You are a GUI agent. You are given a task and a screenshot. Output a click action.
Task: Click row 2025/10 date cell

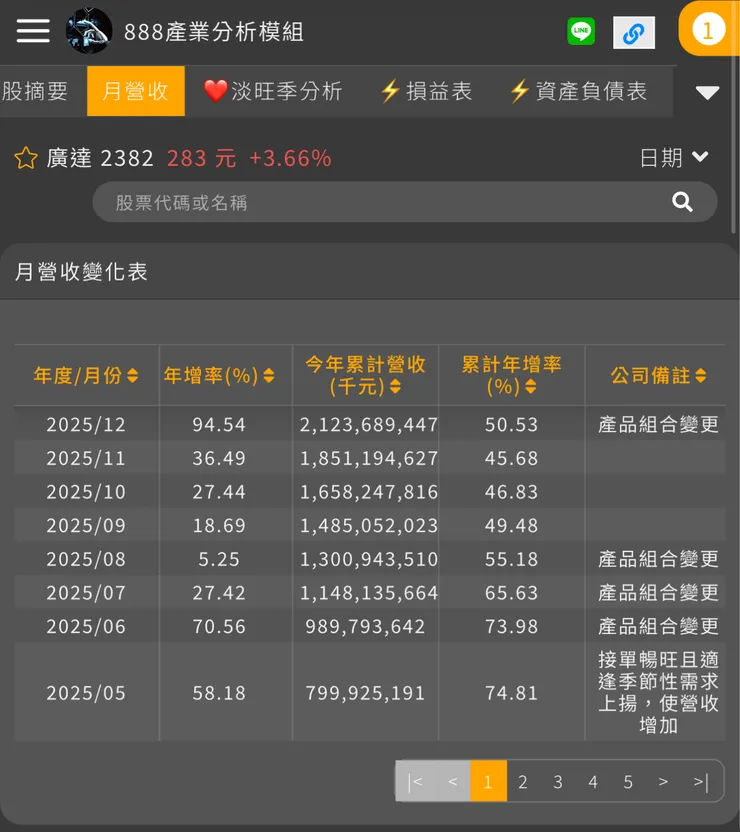point(86,492)
